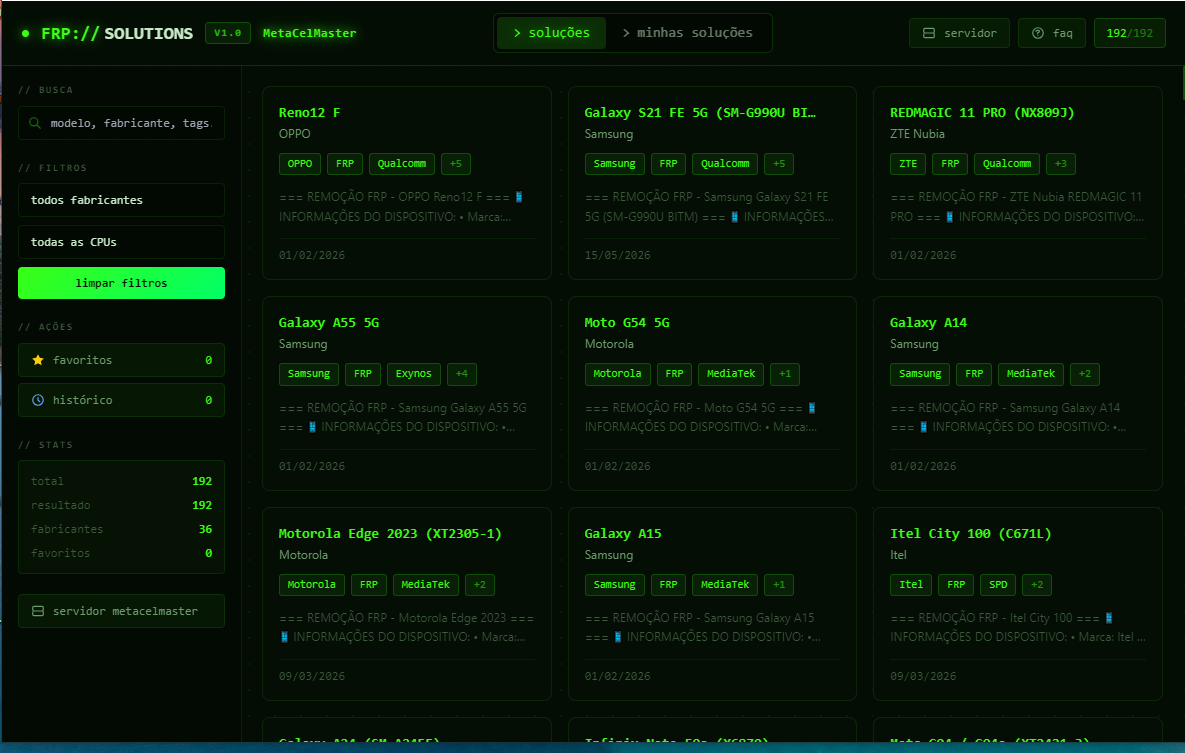Click the Qualcomm tag on Reno12 F
This screenshot has height=753, width=1185.
pyautogui.click(x=401, y=163)
